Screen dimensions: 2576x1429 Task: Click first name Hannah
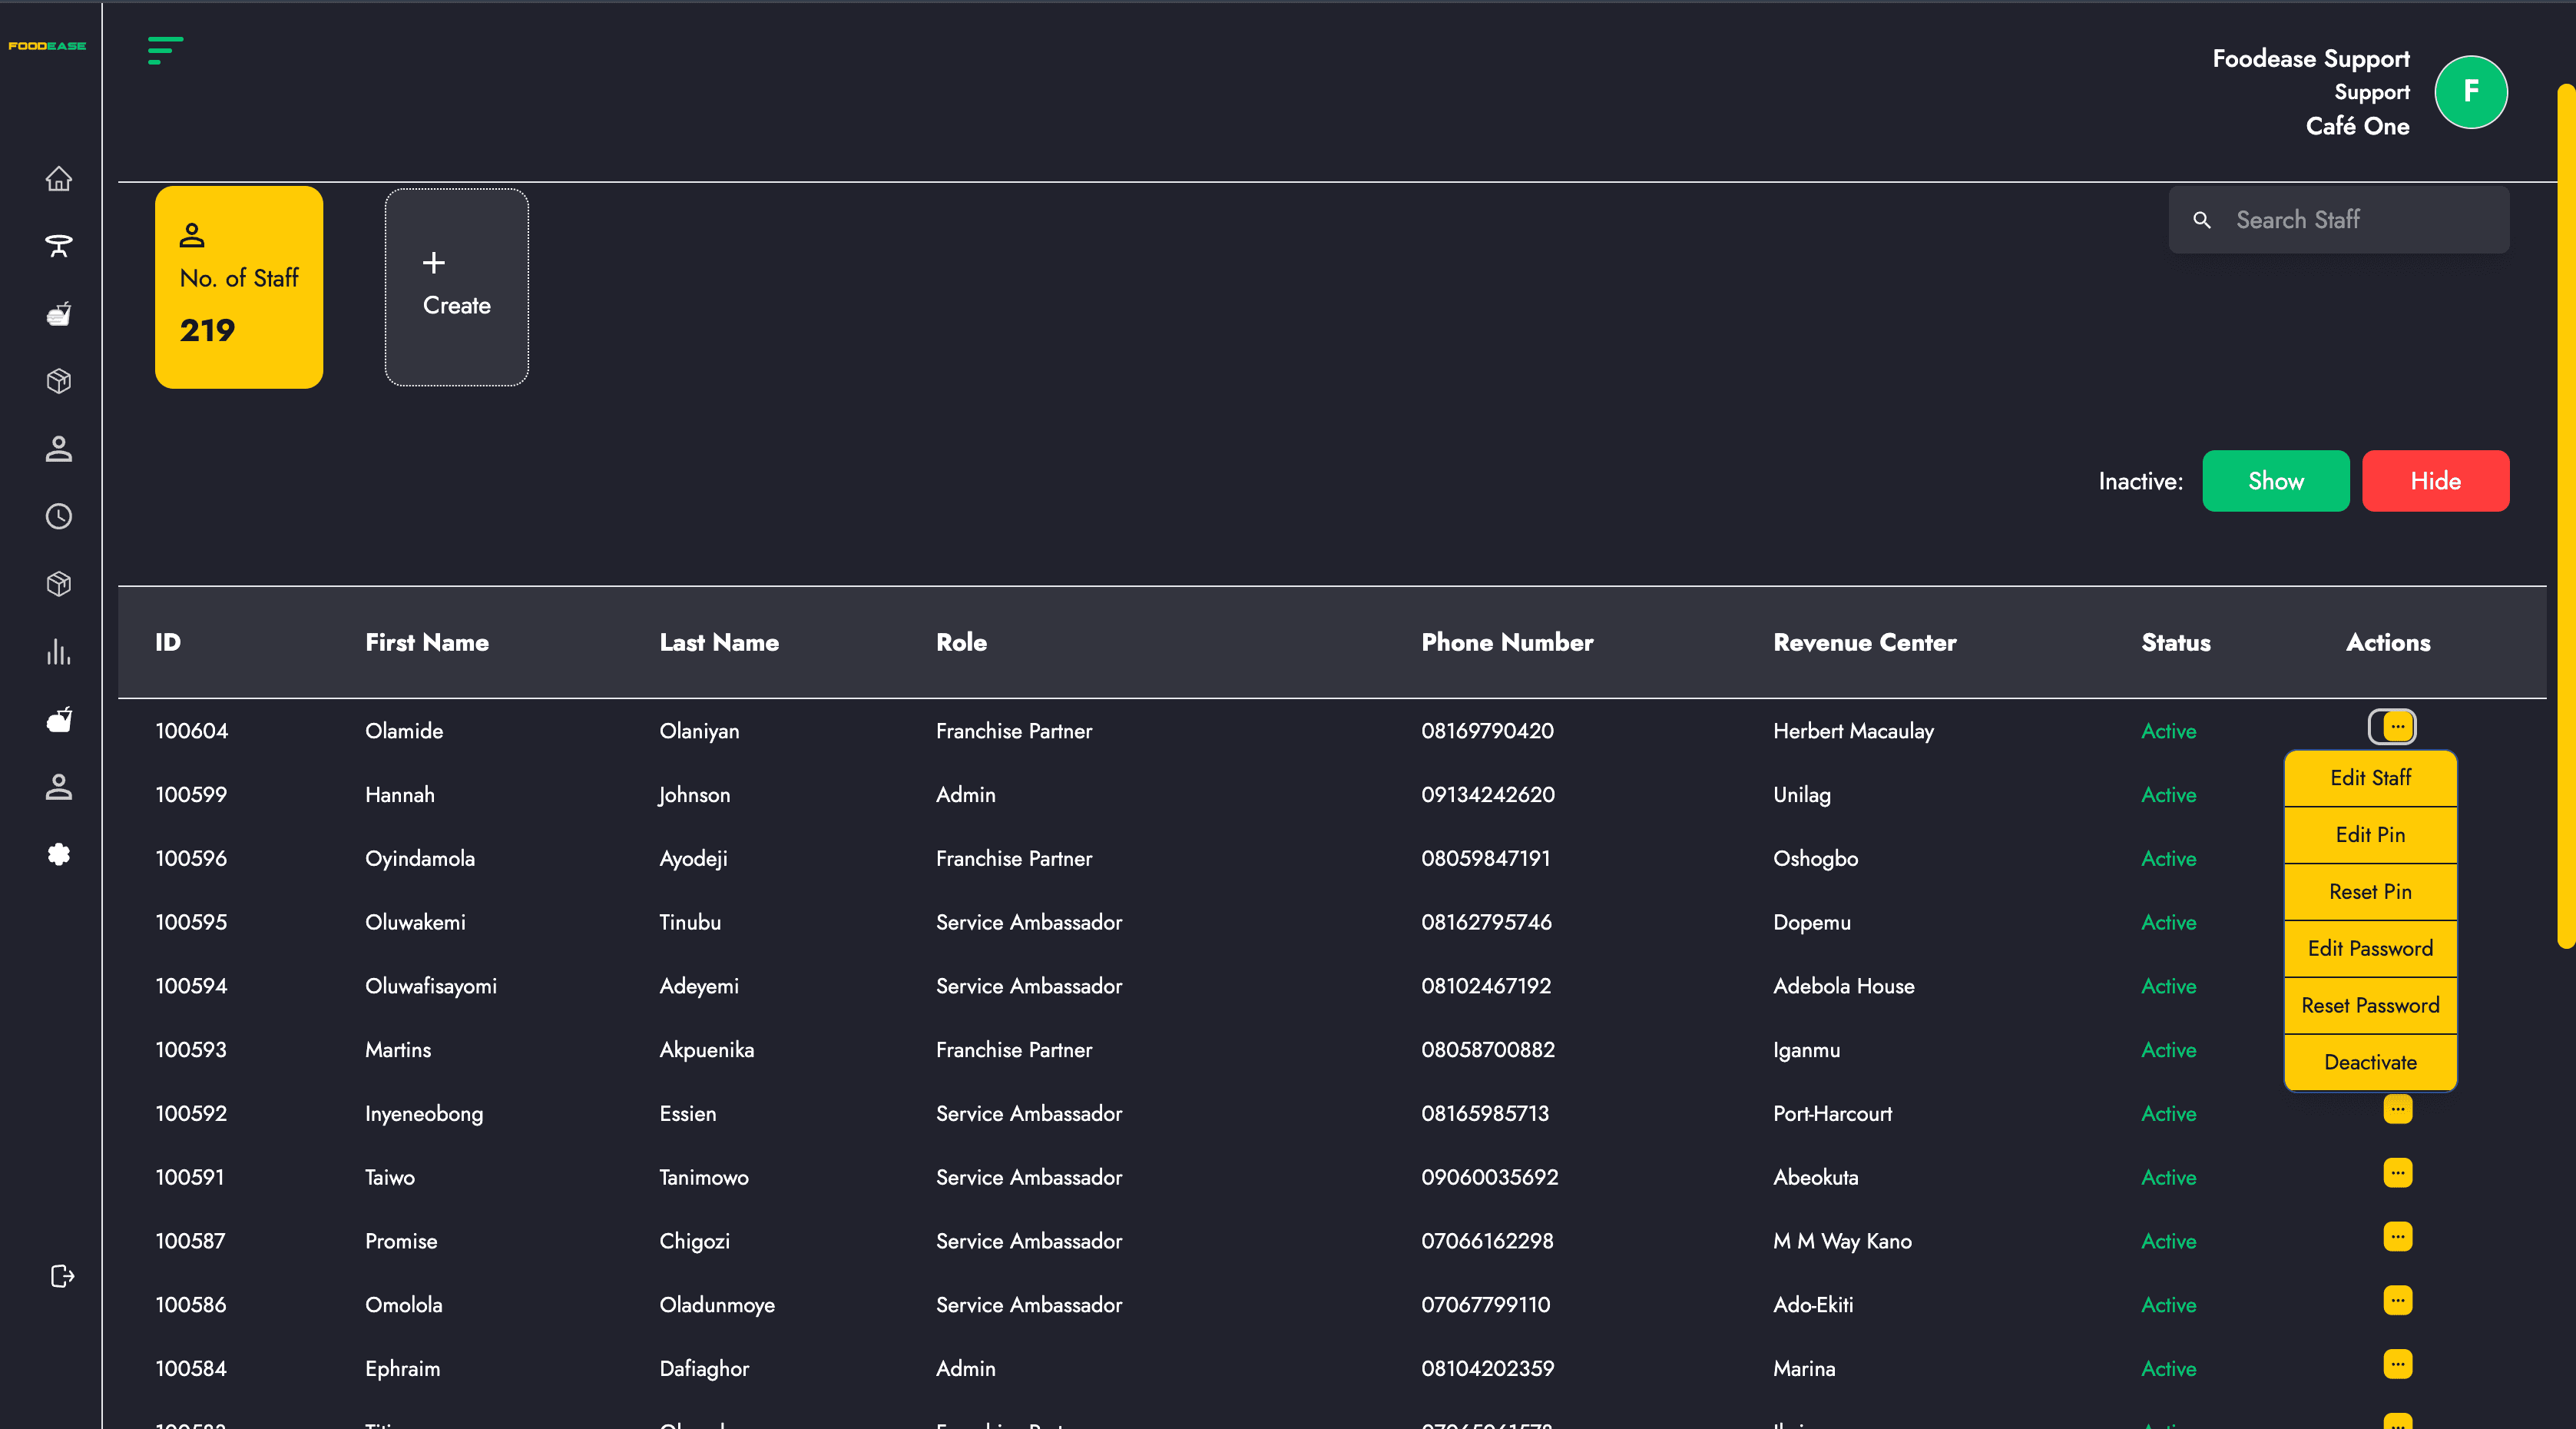(x=400, y=795)
